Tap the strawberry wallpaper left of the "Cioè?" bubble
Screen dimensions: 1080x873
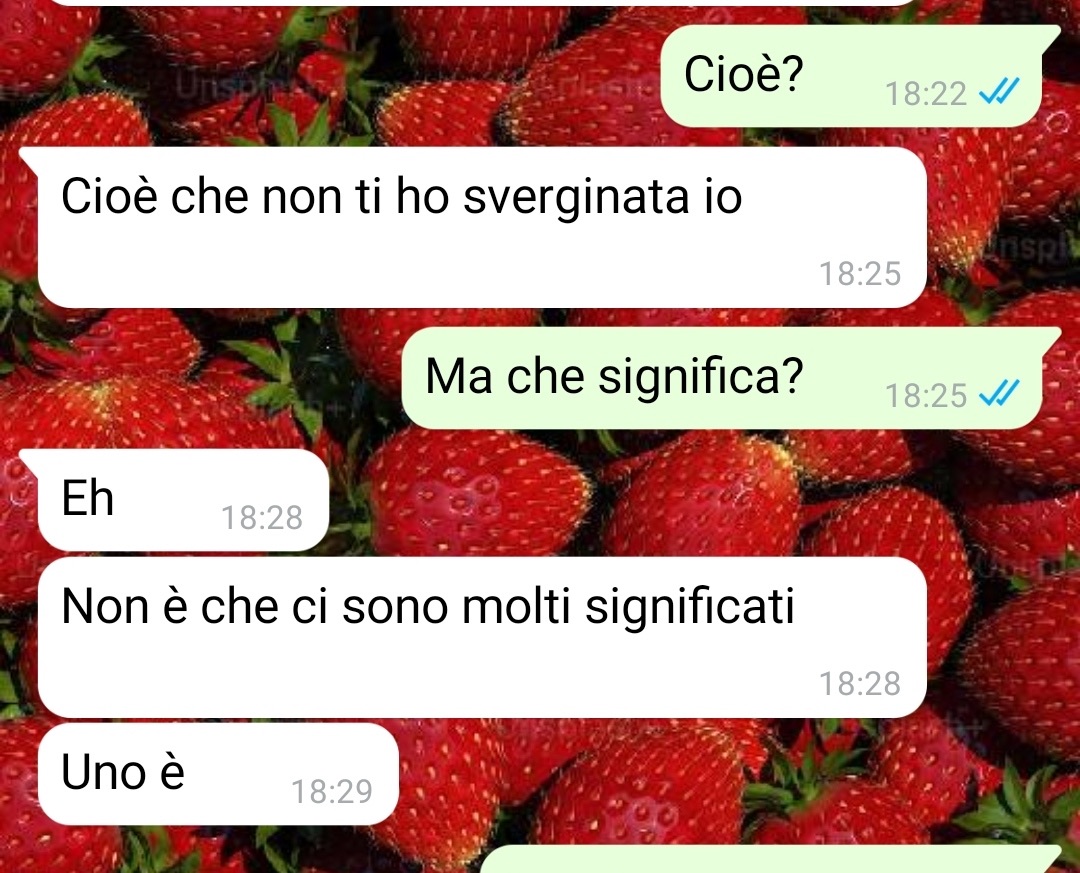[331, 76]
